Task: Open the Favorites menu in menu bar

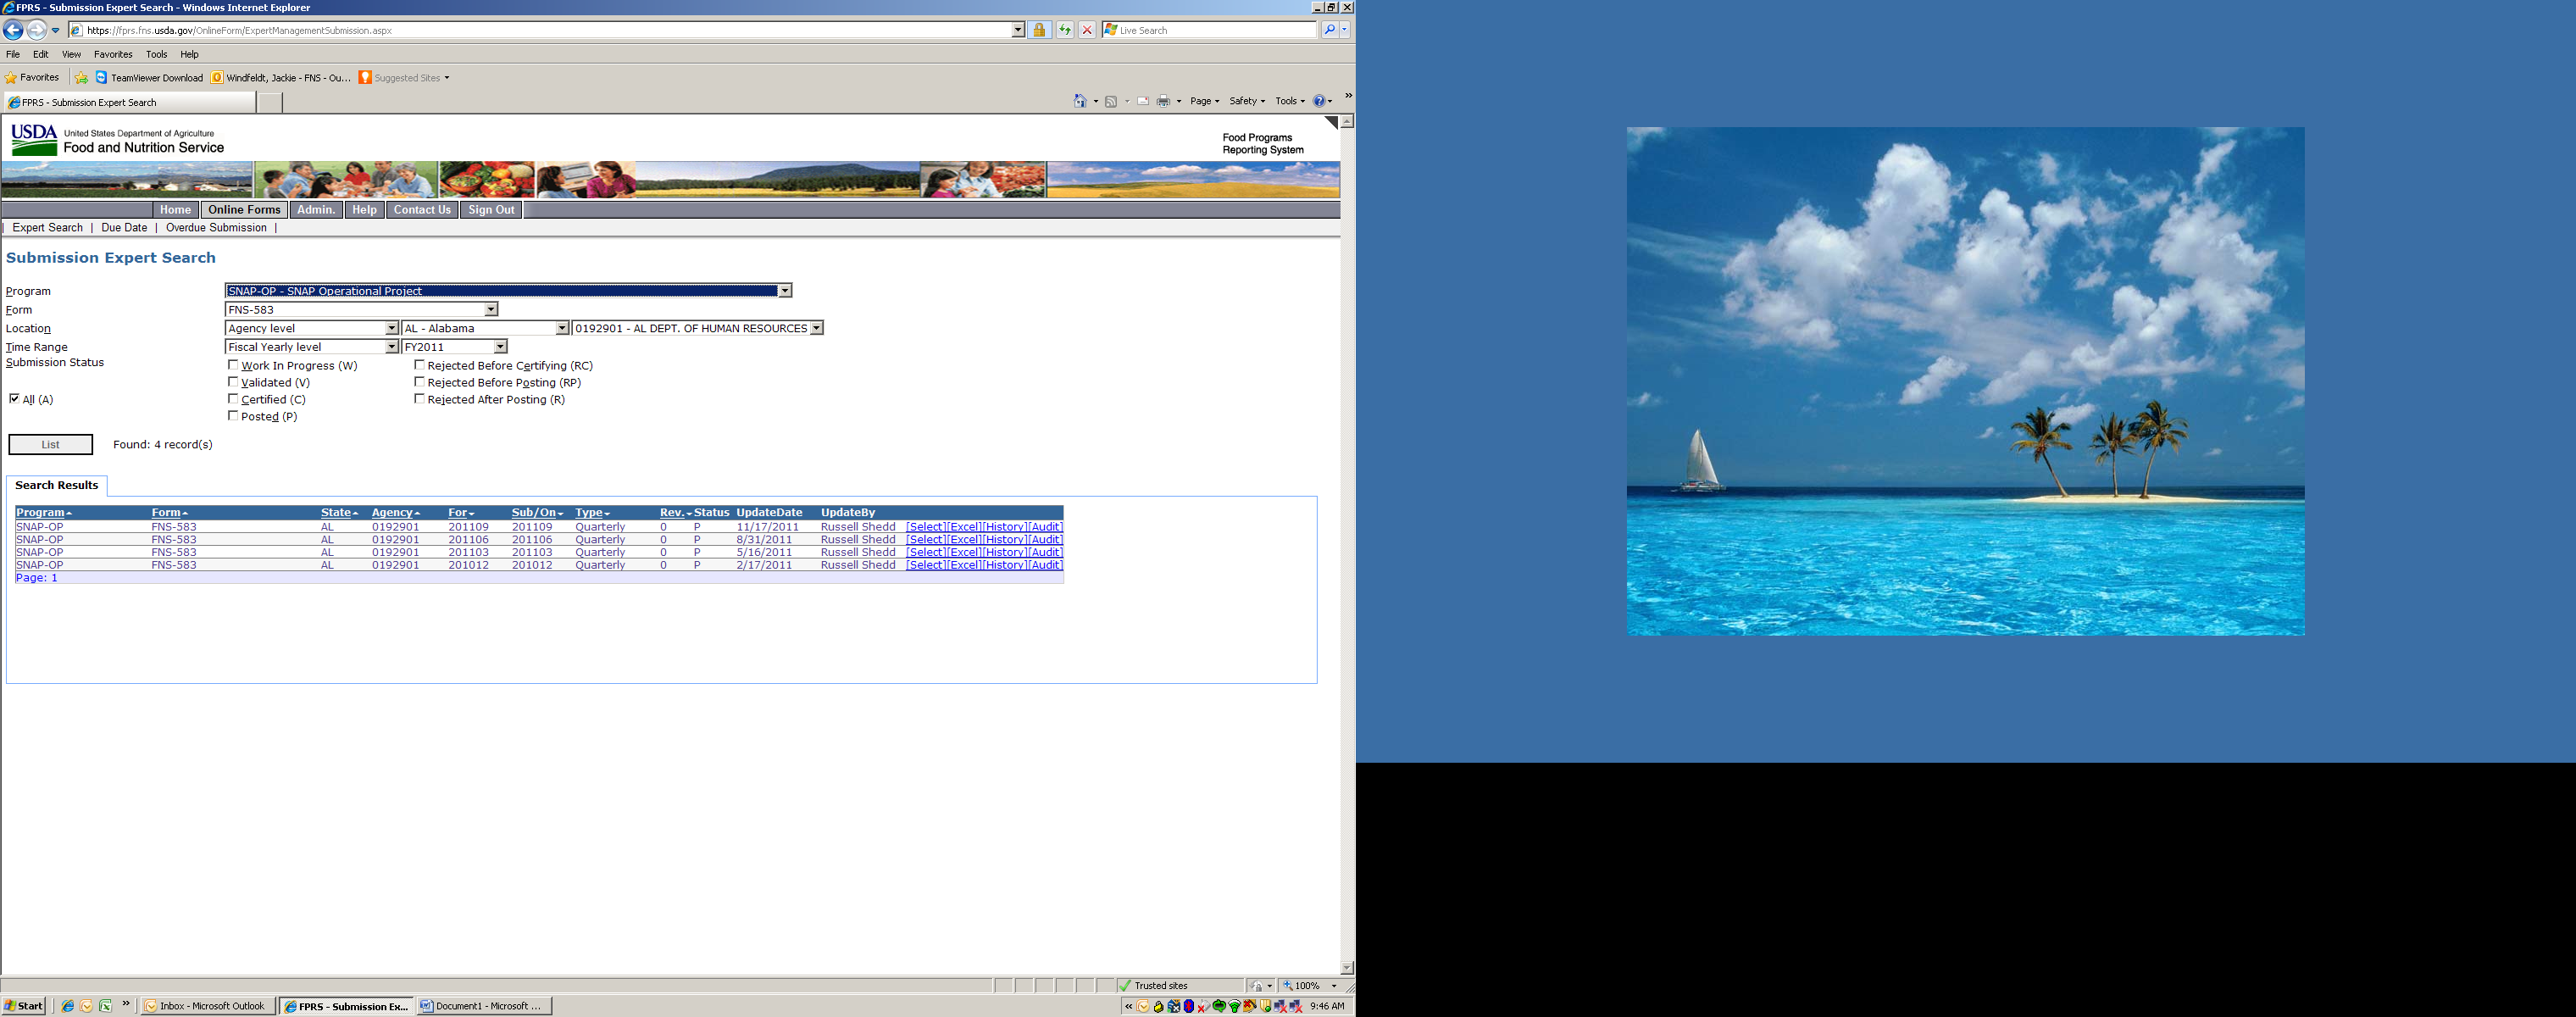Action: [113, 54]
